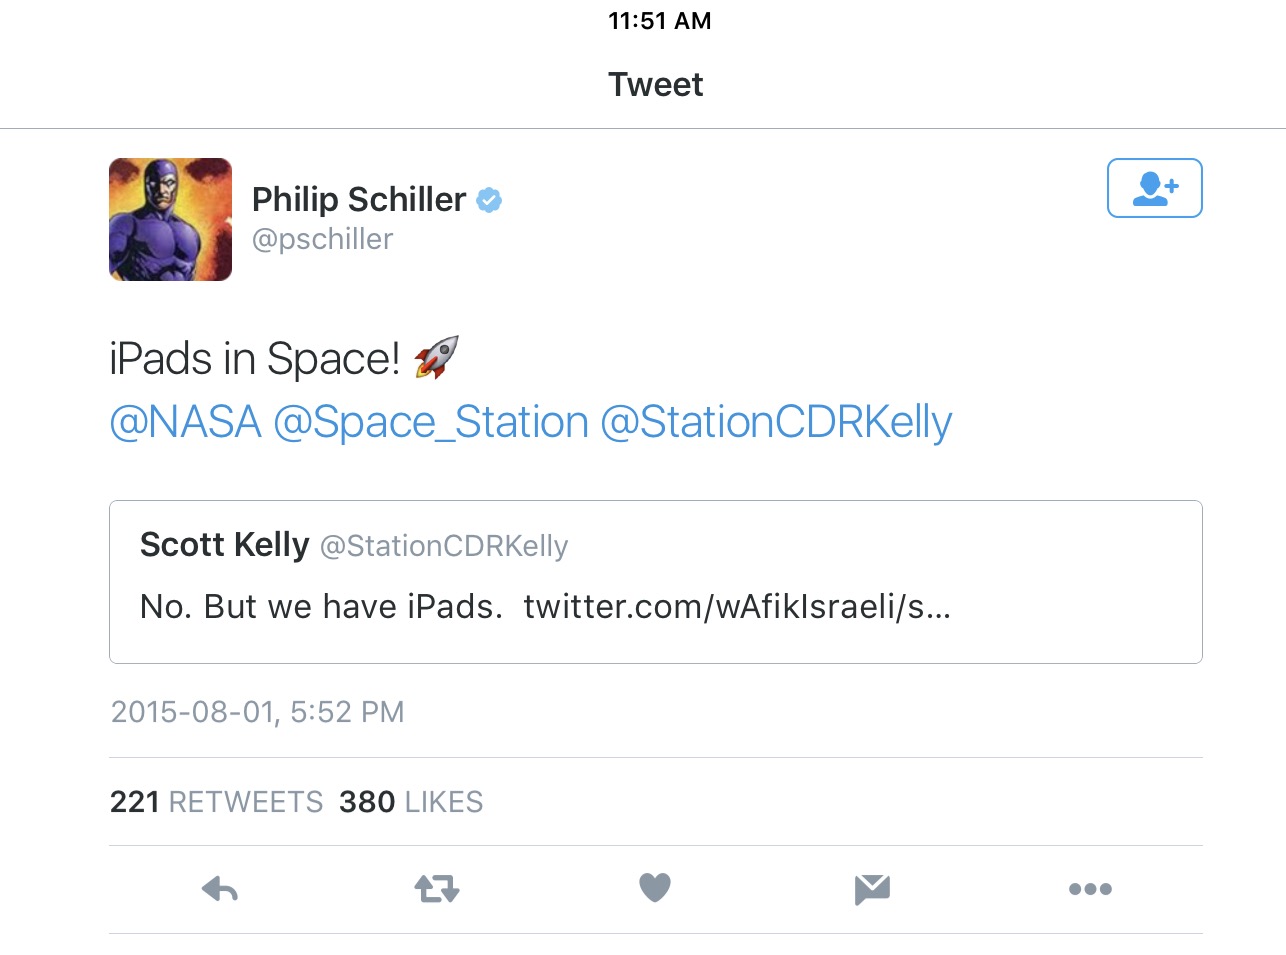View the 380 likes list

point(411,802)
